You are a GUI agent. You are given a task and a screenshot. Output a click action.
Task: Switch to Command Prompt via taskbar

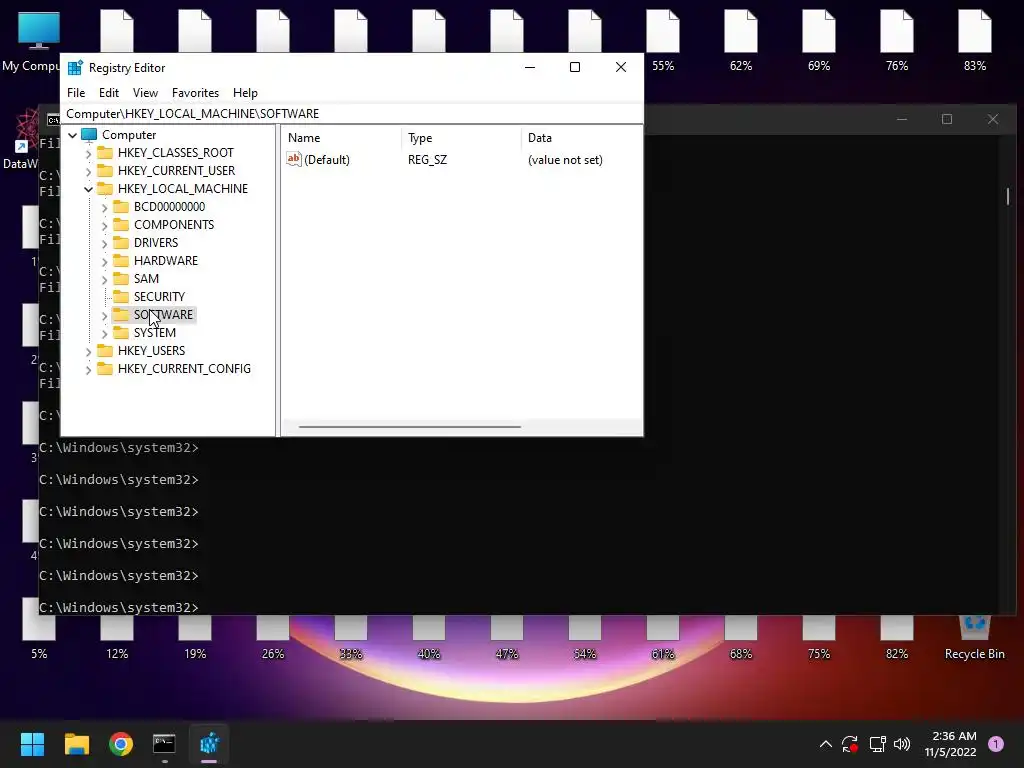(165, 744)
